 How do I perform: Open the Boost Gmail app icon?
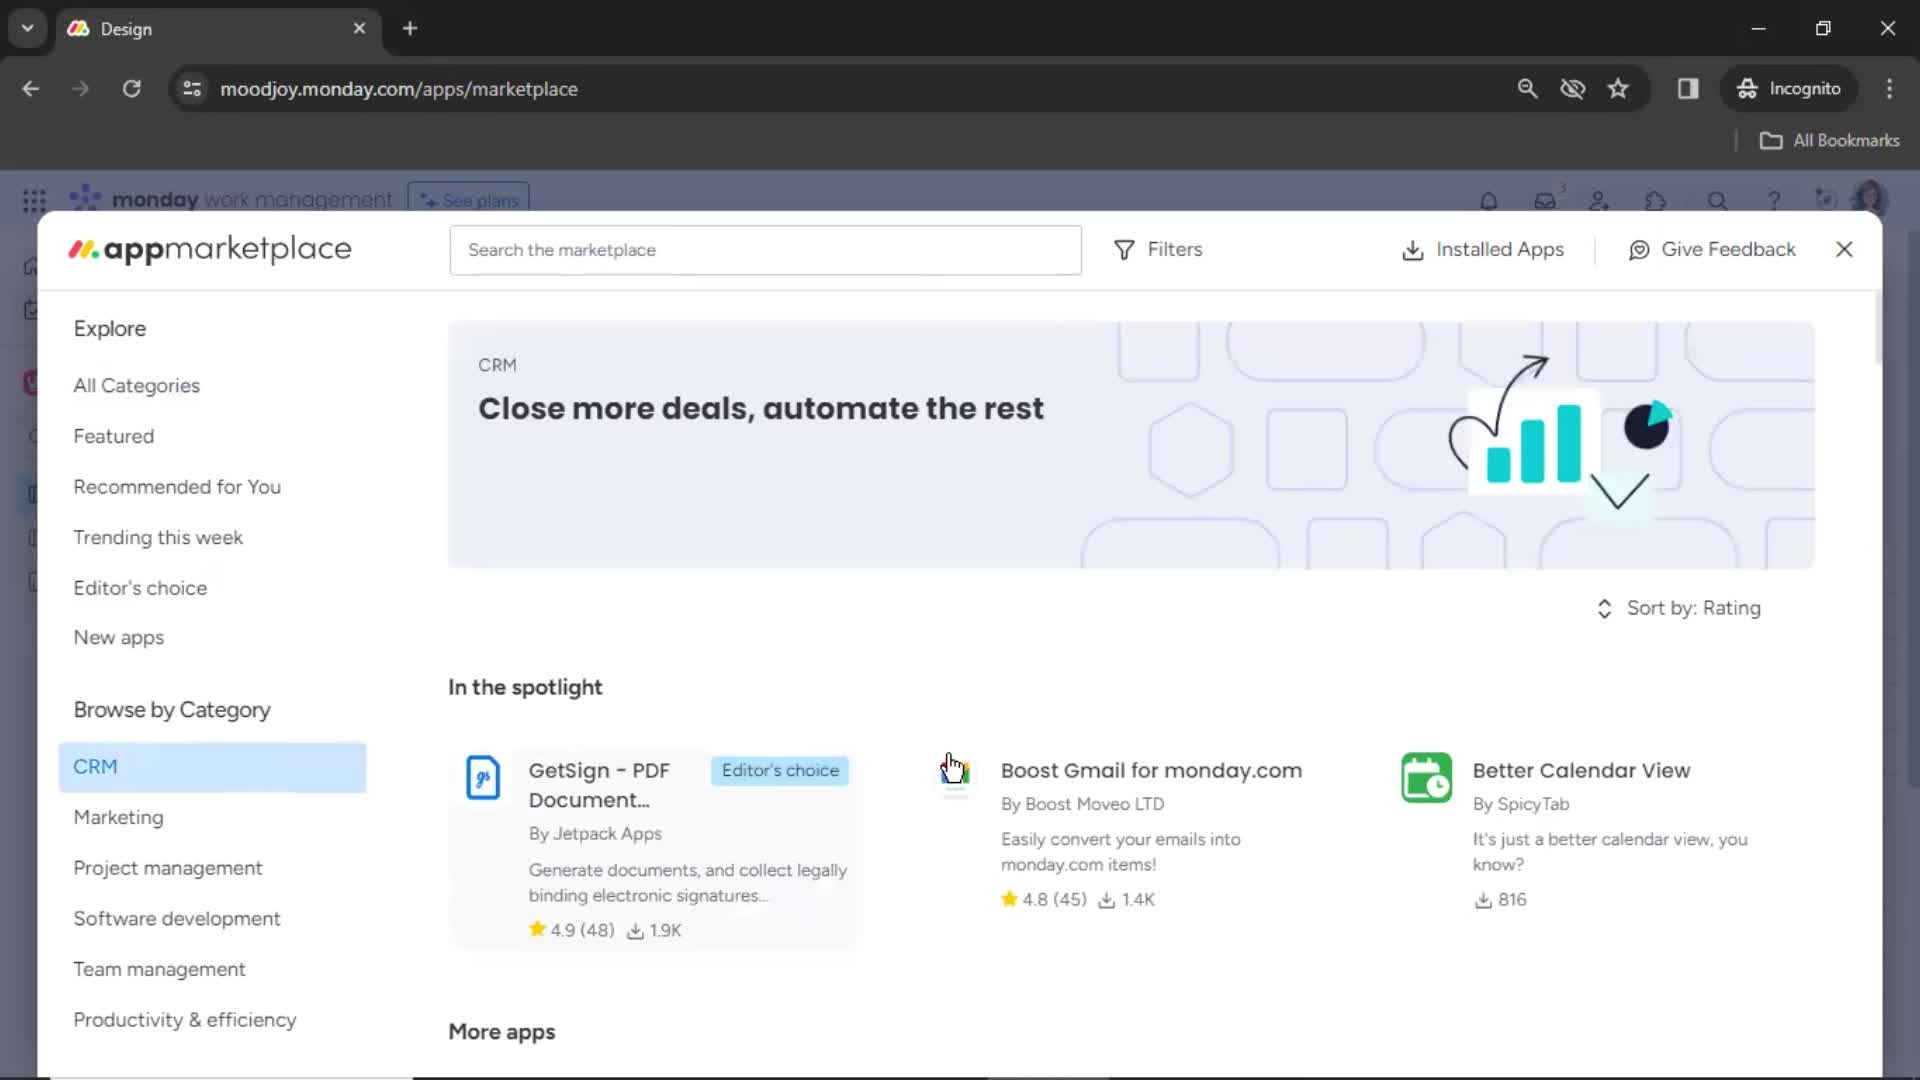click(x=955, y=776)
